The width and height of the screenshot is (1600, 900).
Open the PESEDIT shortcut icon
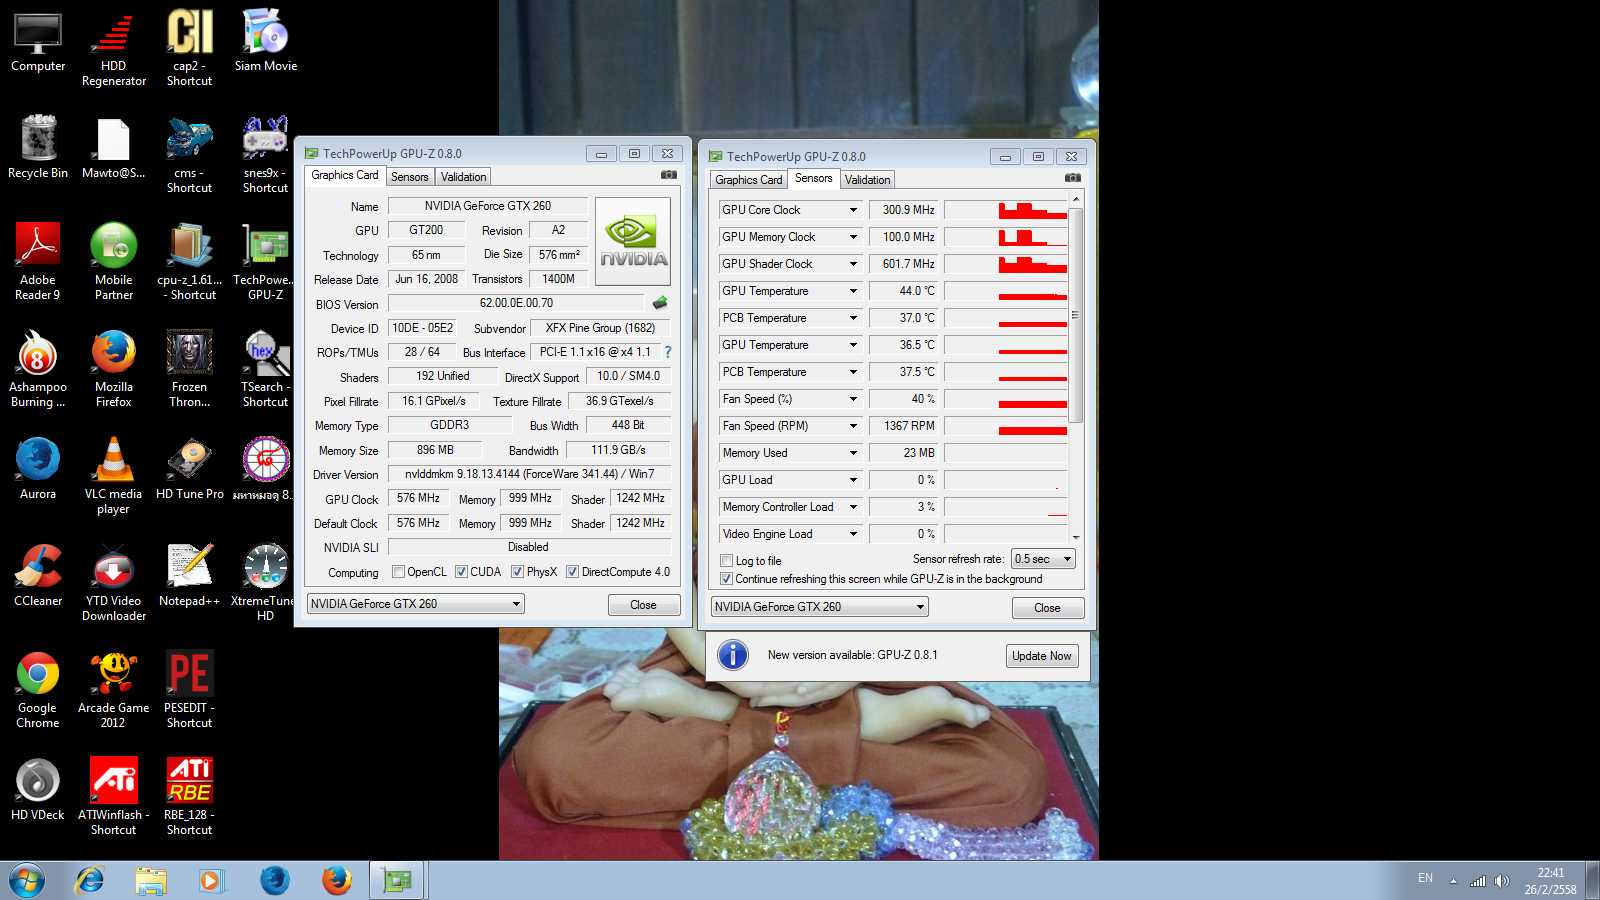click(190, 689)
